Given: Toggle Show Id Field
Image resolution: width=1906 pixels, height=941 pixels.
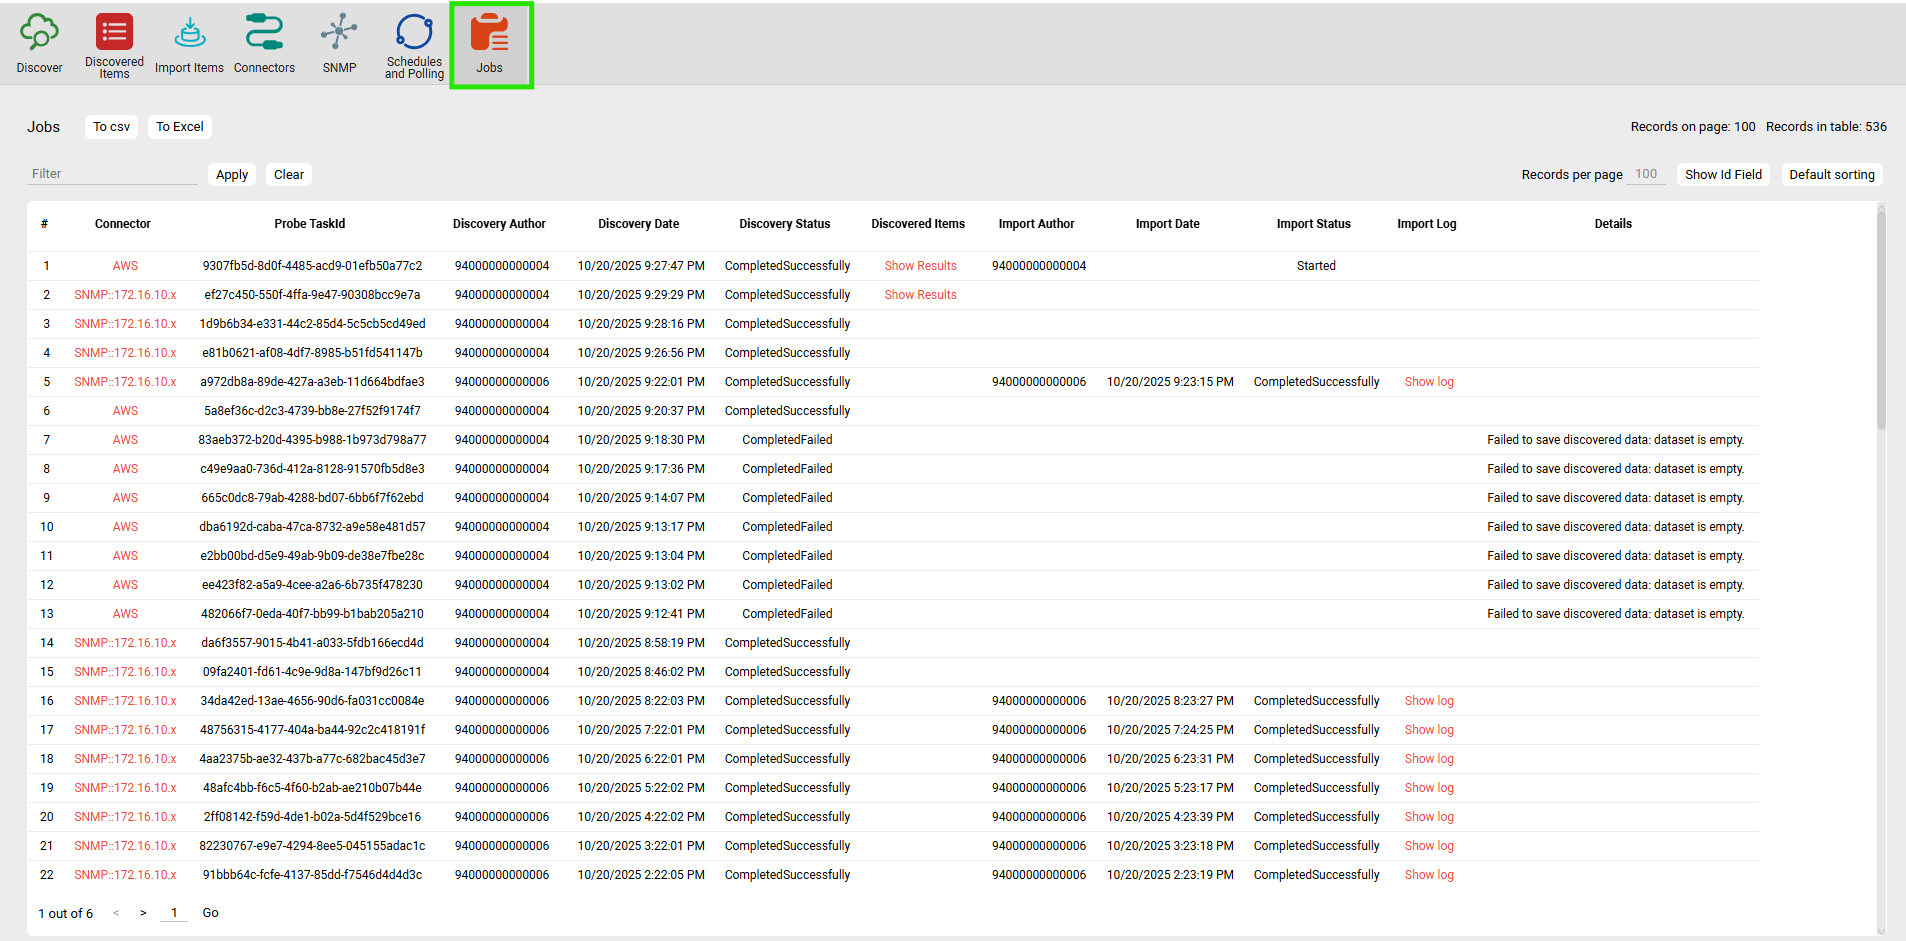Looking at the screenshot, I should pyautogui.click(x=1723, y=175).
